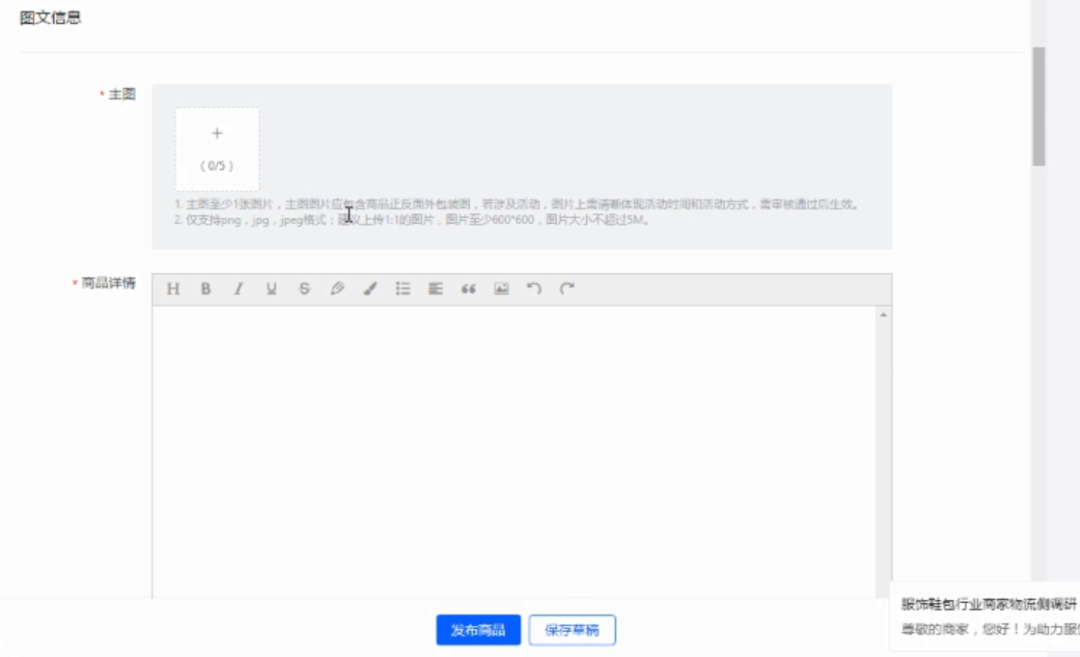Image resolution: width=1080 pixels, height=657 pixels.
Task: Toggle underline in the editor toolbar
Action: (271, 289)
